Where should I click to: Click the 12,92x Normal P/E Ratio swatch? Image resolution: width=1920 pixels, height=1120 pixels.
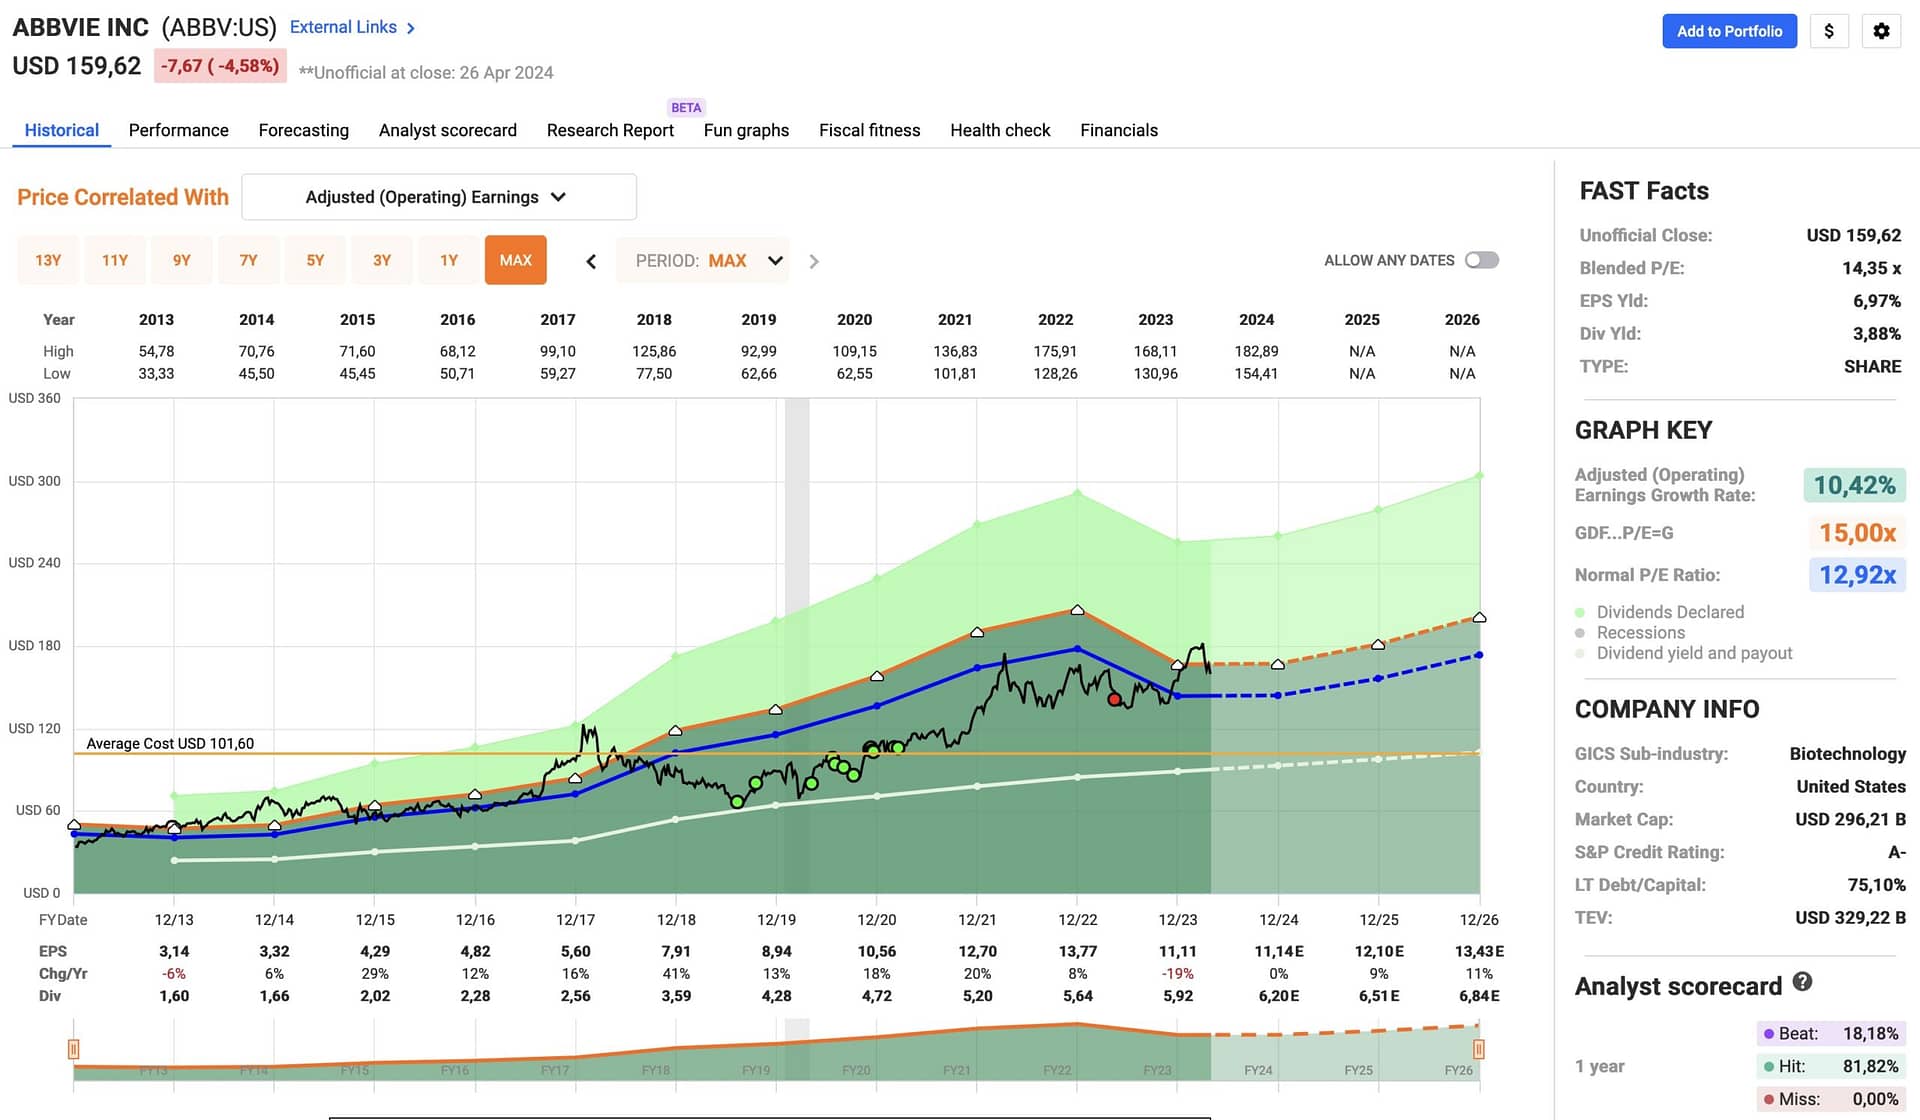pos(1857,575)
